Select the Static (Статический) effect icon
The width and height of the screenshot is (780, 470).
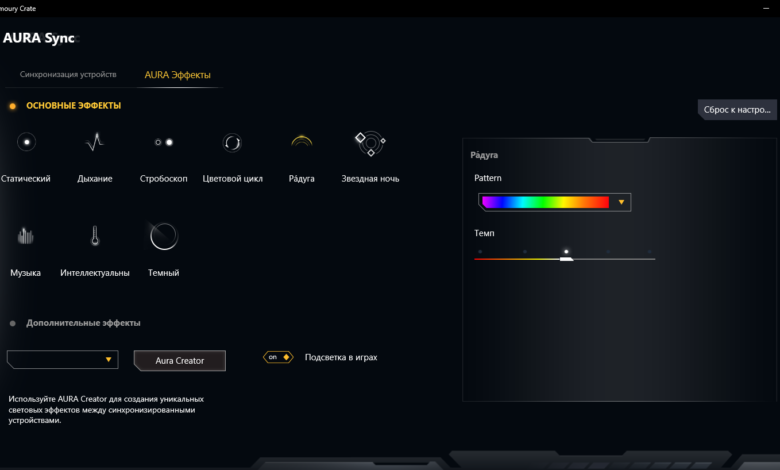tap(26, 142)
